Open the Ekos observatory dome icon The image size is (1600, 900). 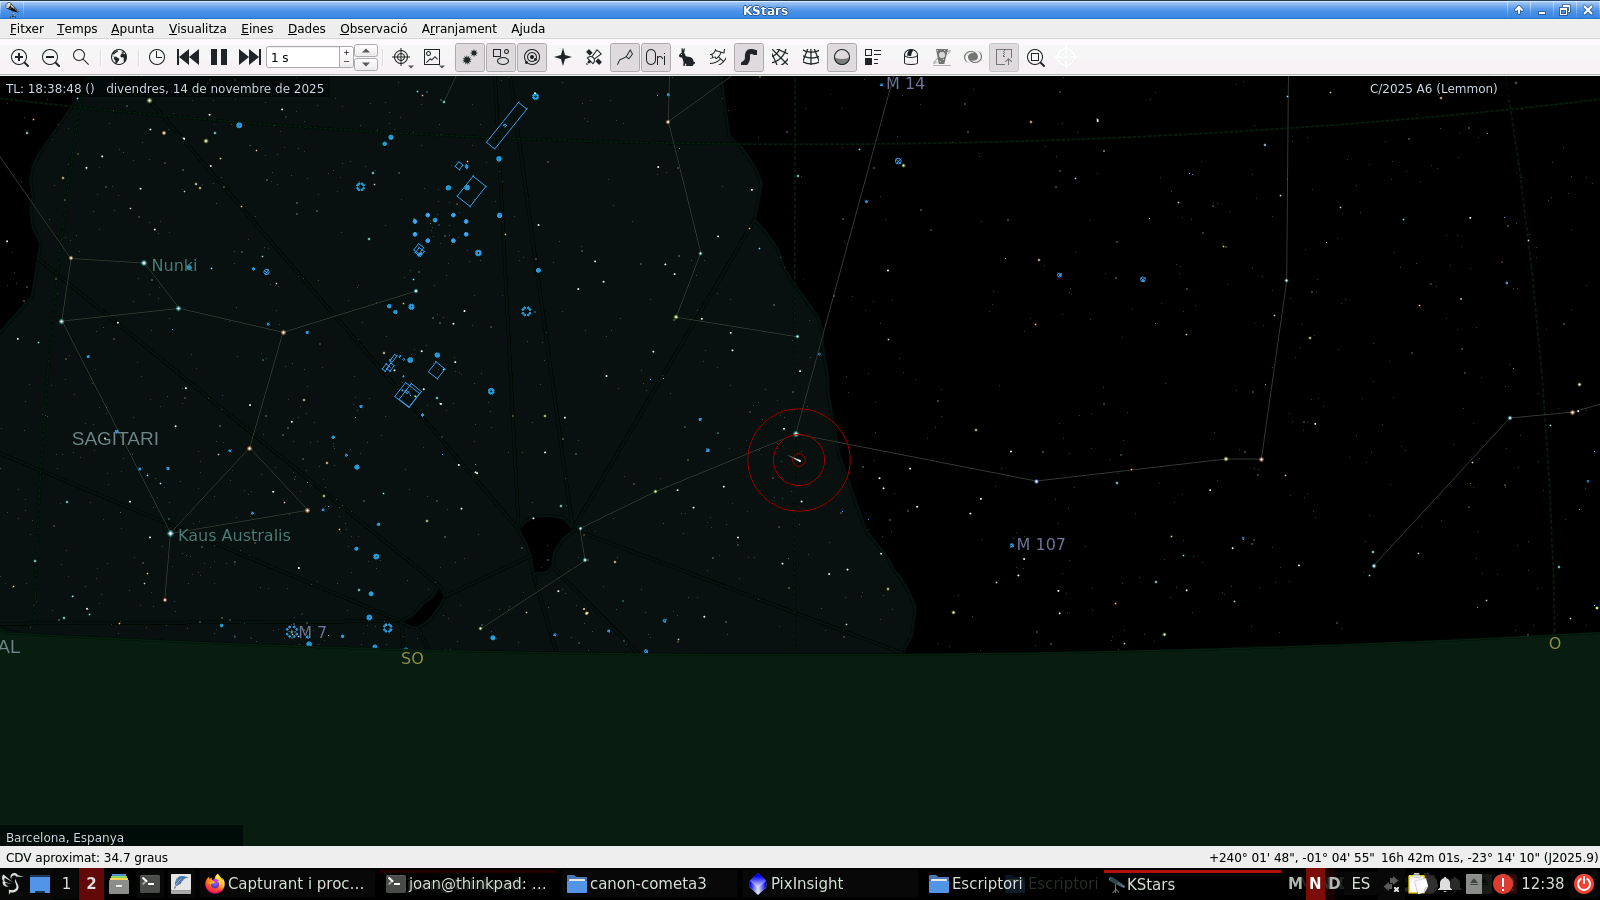(910, 58)
